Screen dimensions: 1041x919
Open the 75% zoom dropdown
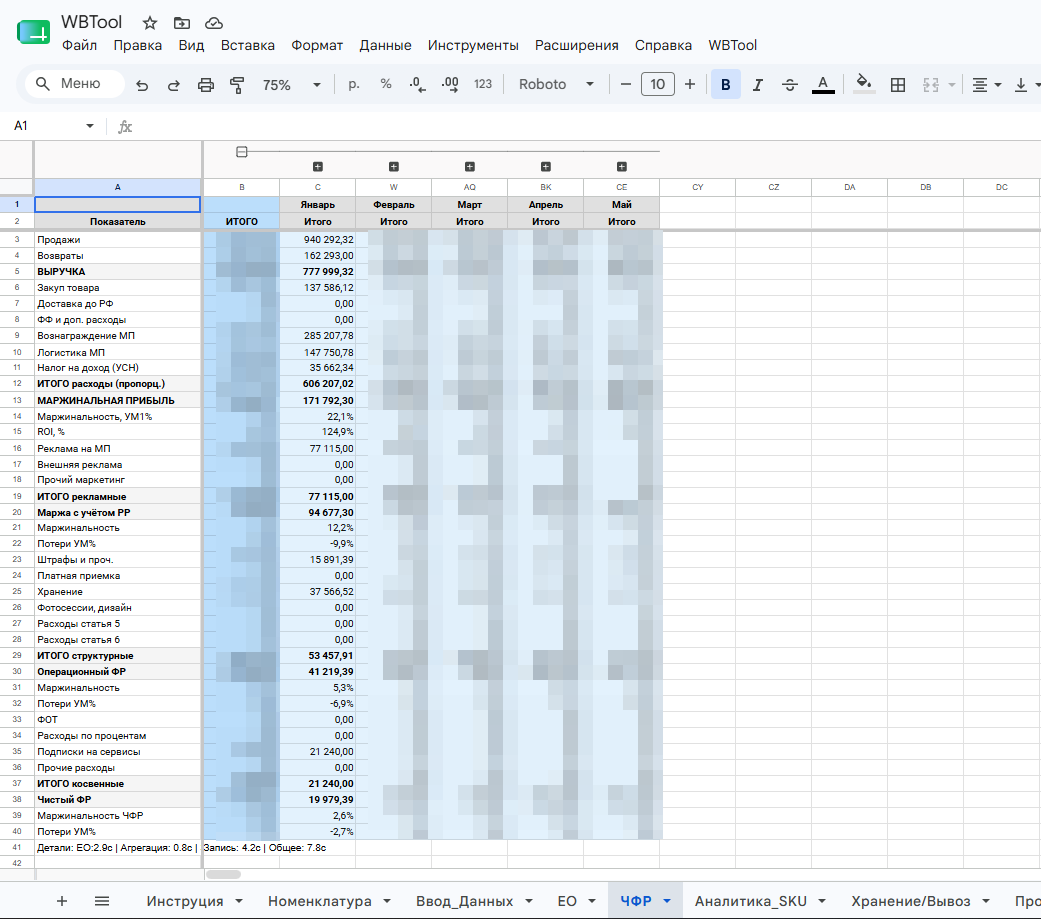[291, 85]
